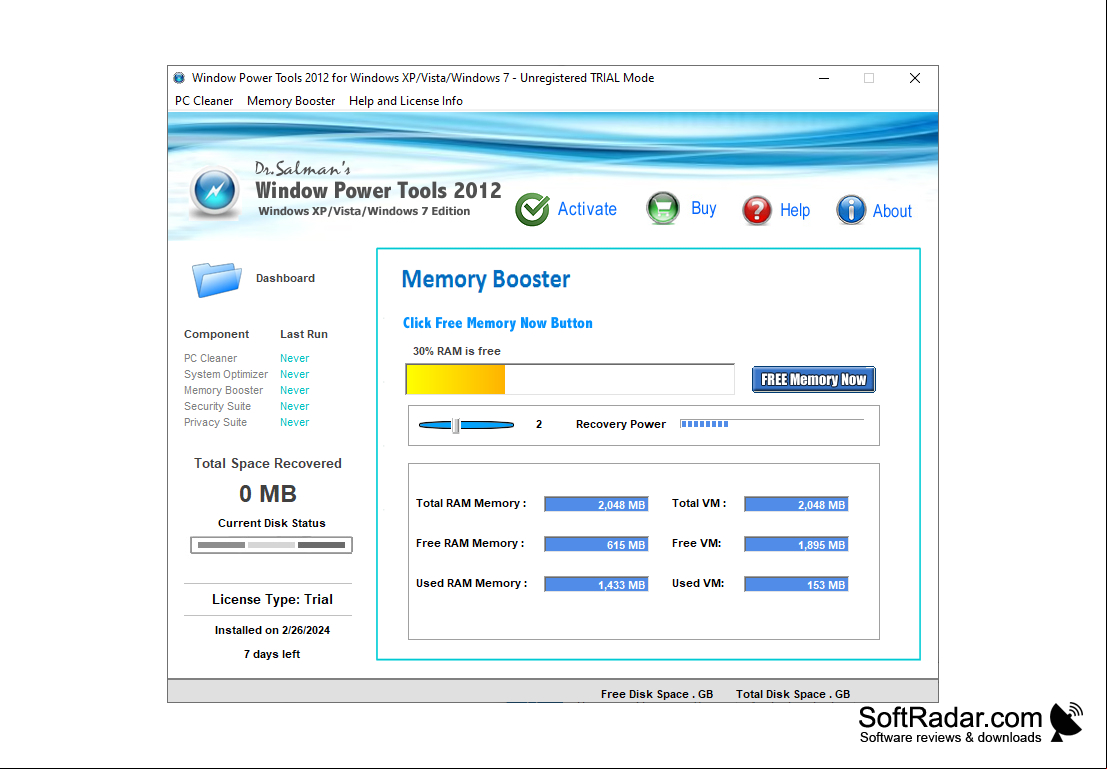Click the Used RAM Memory value 1,433 MB
This screenshot has width=1107, height=769.
click(596, 584)
